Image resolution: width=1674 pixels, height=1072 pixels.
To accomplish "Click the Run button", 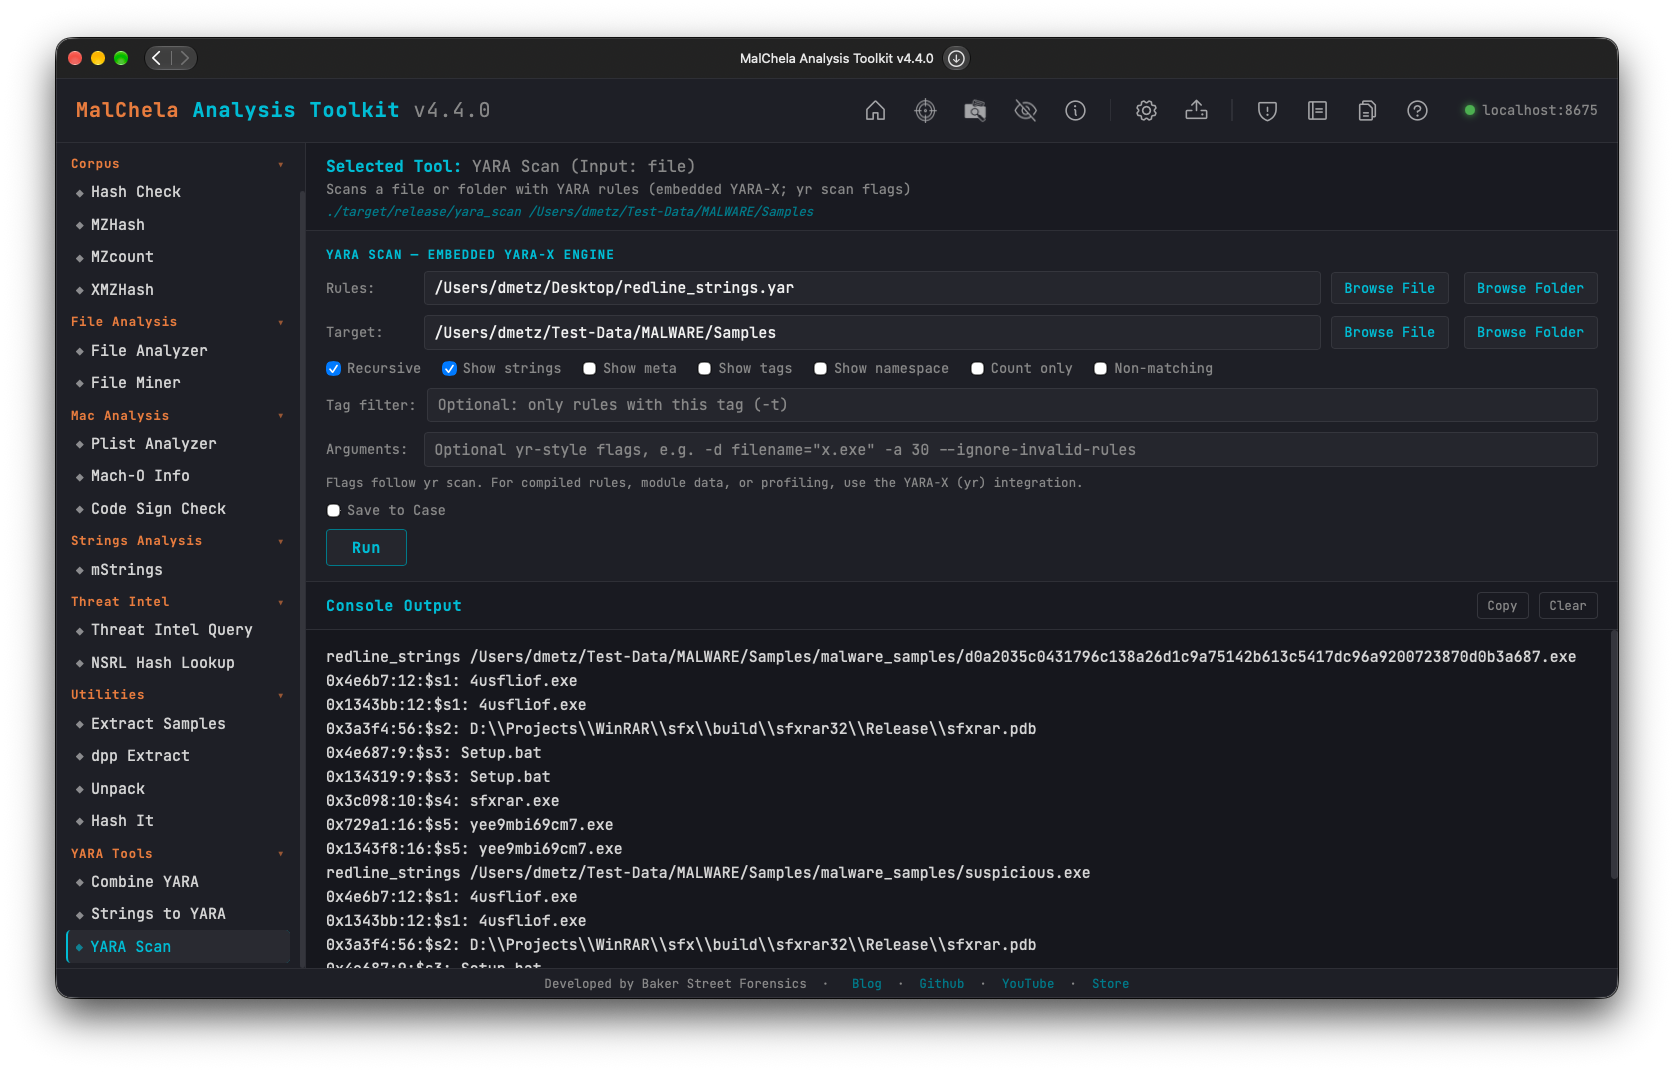I will click(x=366, y=548).
